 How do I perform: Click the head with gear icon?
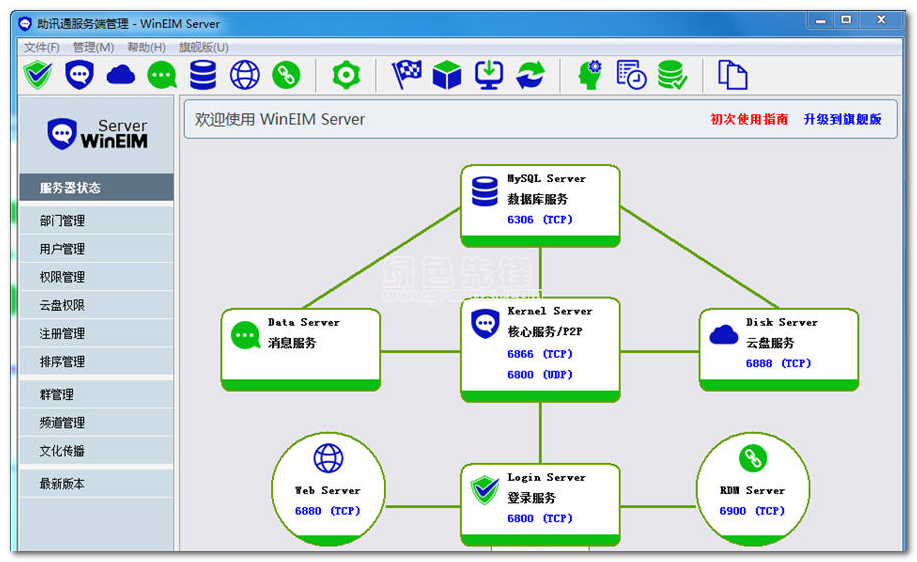590,75
